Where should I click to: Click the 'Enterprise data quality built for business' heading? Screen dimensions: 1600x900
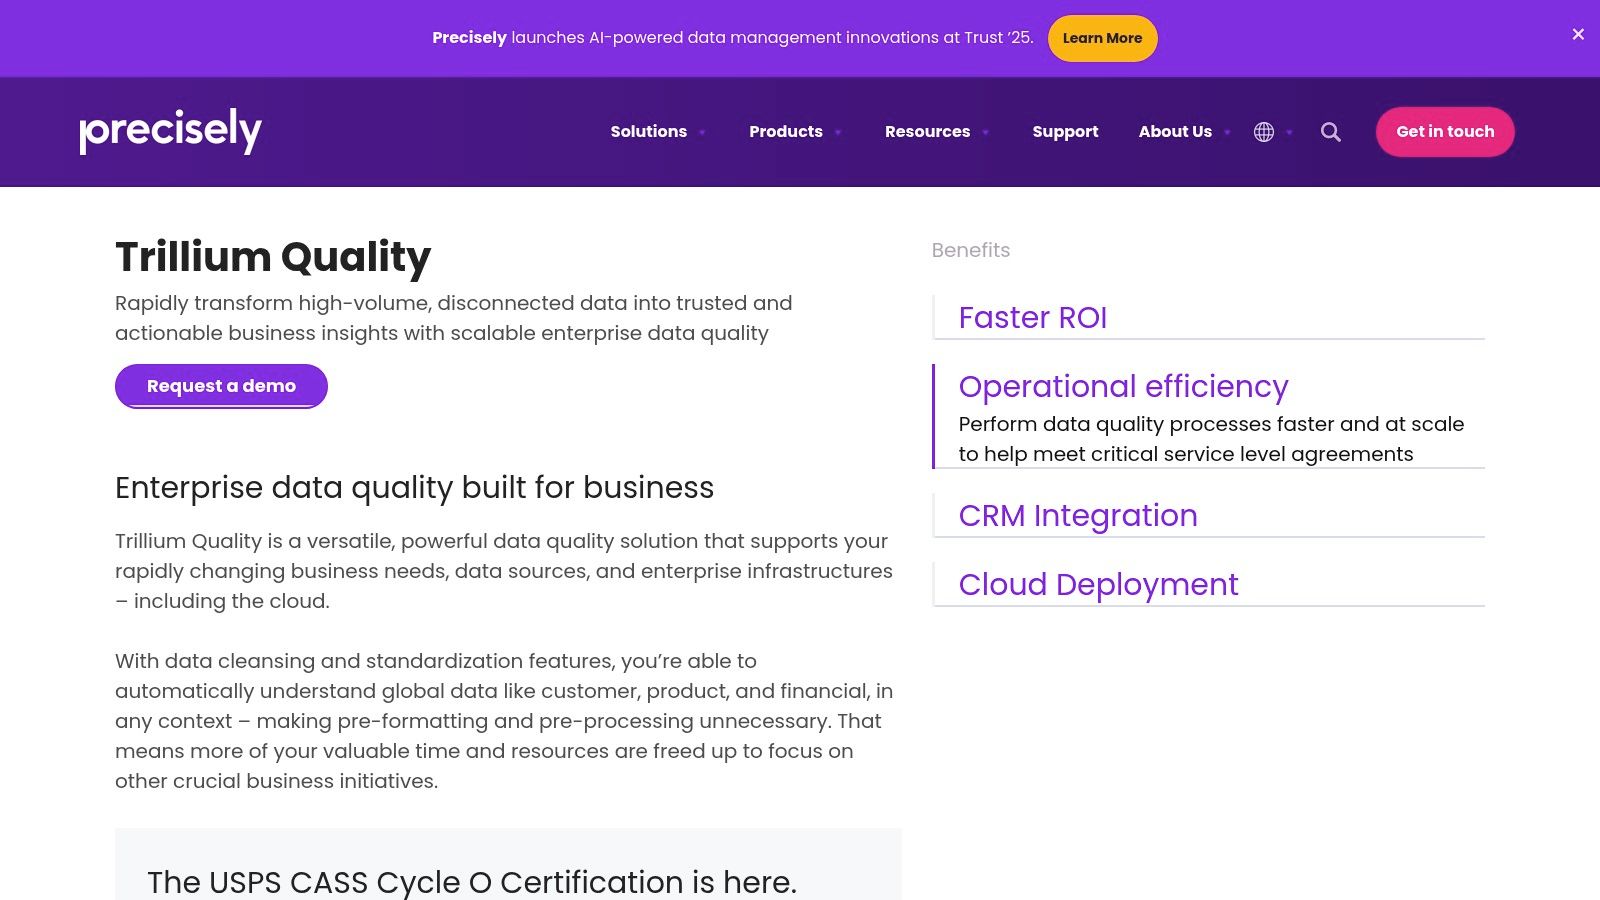[414, 487]
